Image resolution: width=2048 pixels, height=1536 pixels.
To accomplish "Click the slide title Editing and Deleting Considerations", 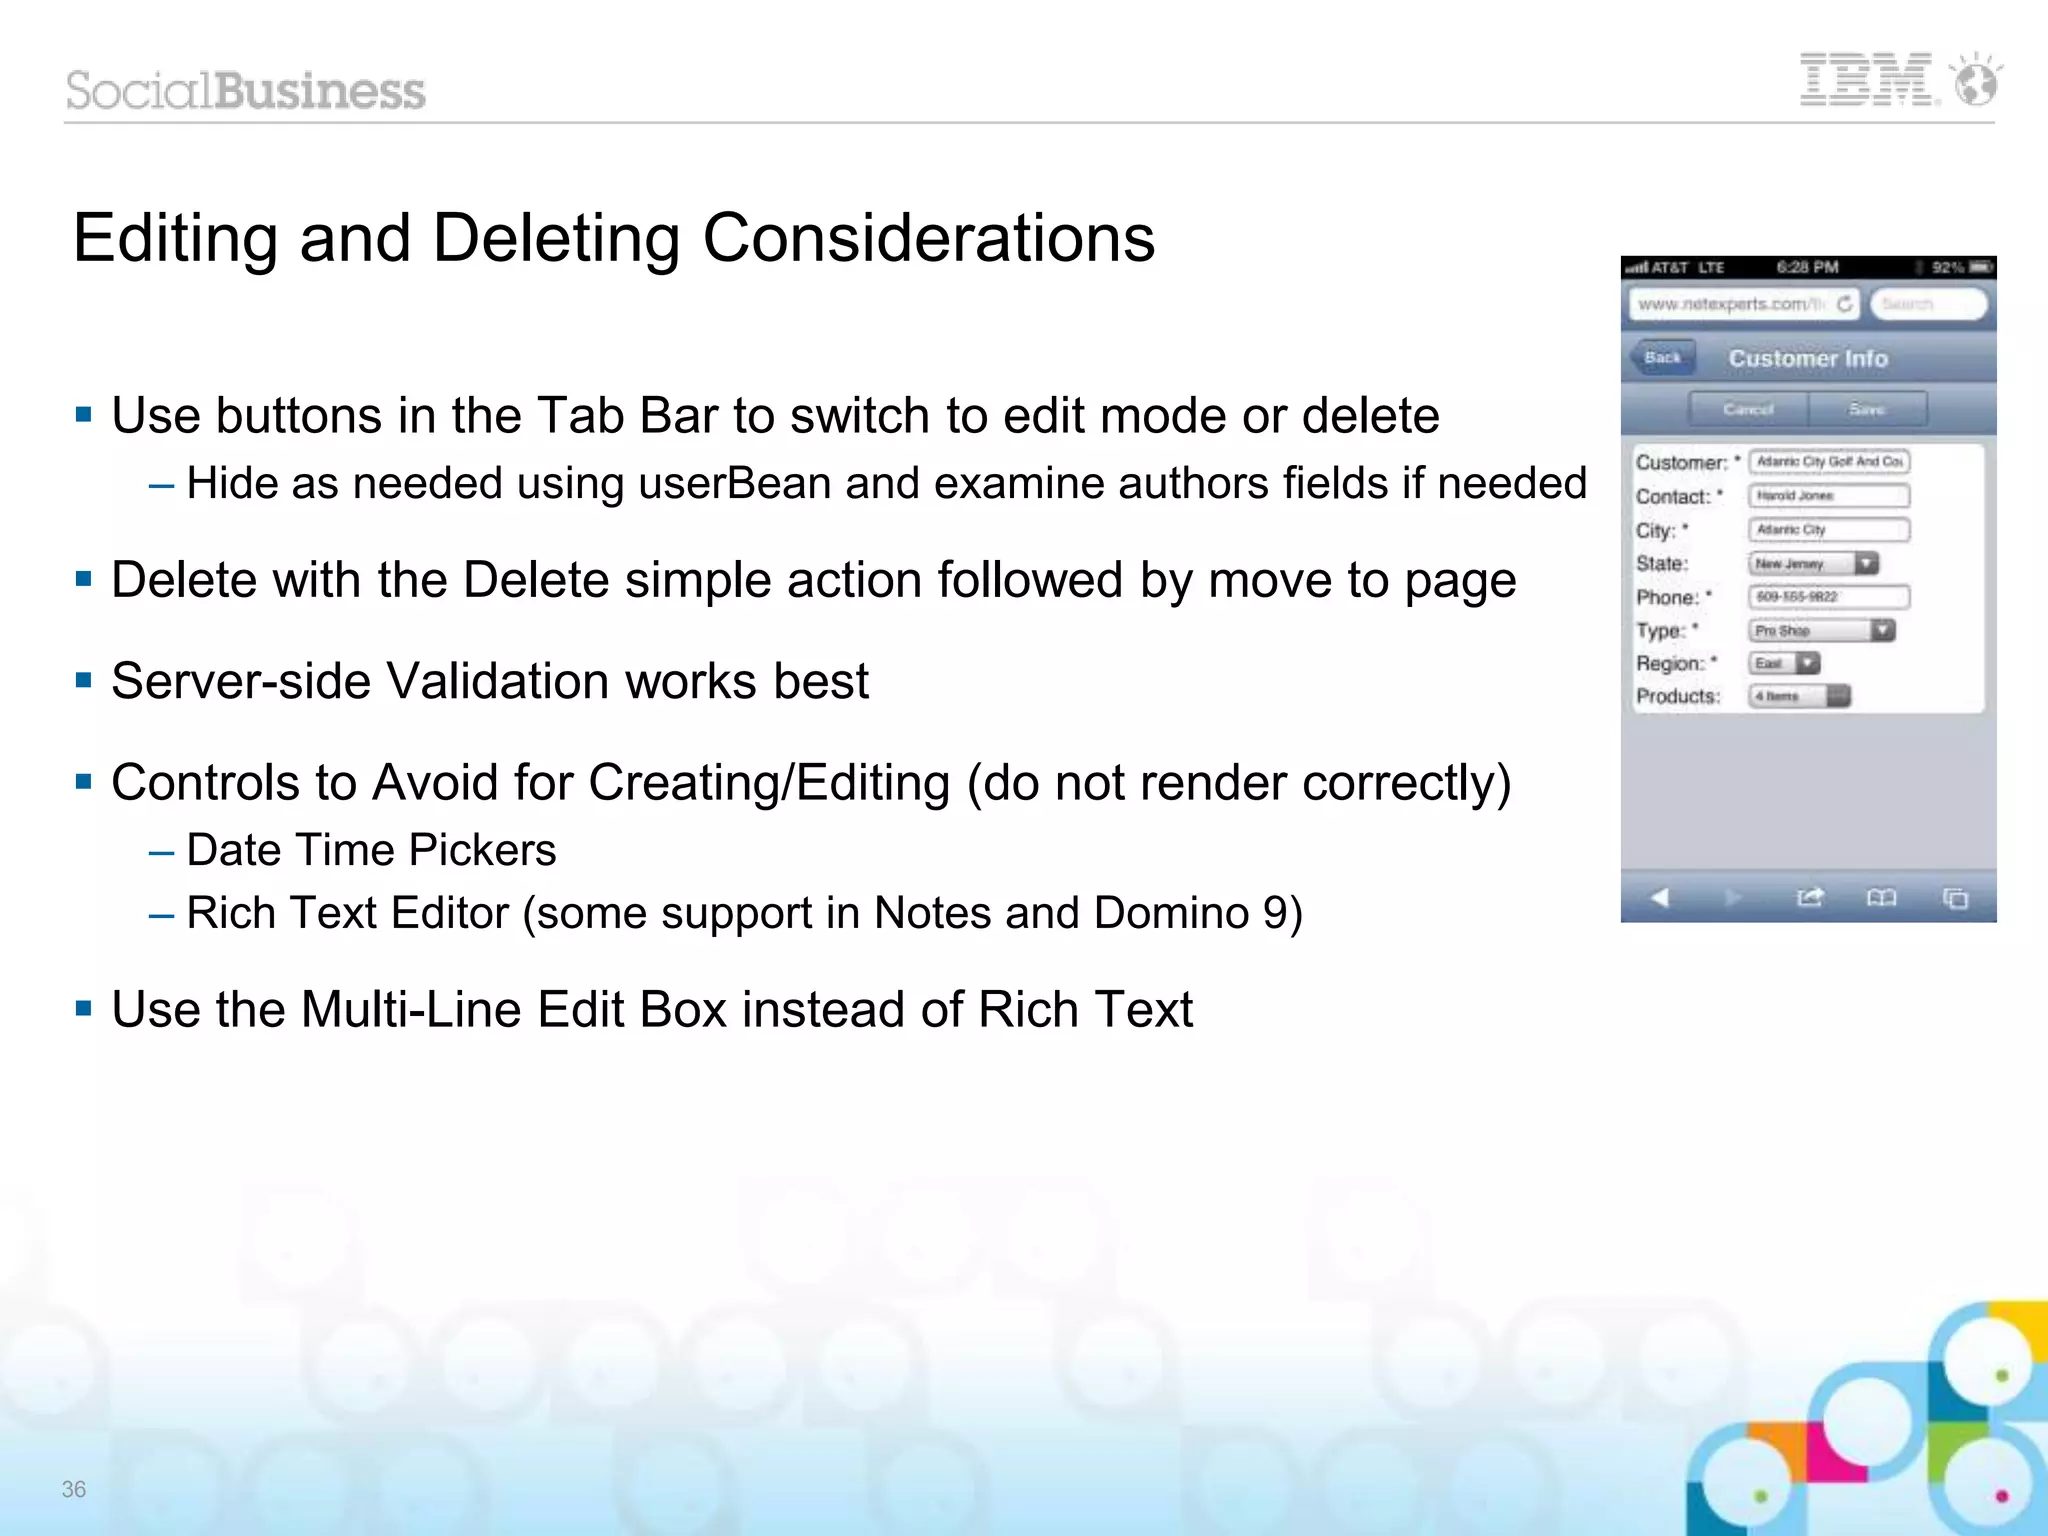I will click(614, 238).
